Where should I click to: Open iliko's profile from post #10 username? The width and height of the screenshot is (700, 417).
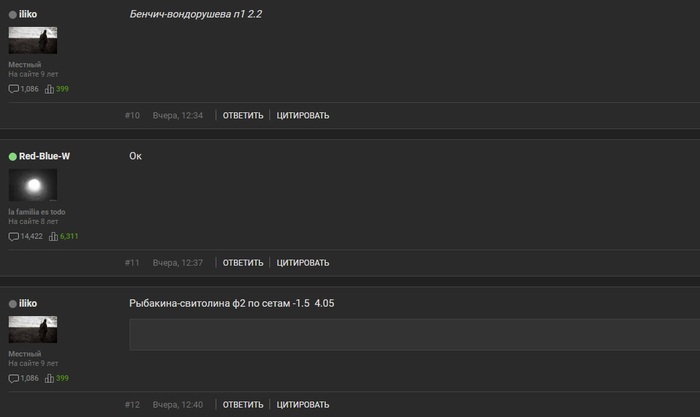pyautogui.click(x=28, y=14)
